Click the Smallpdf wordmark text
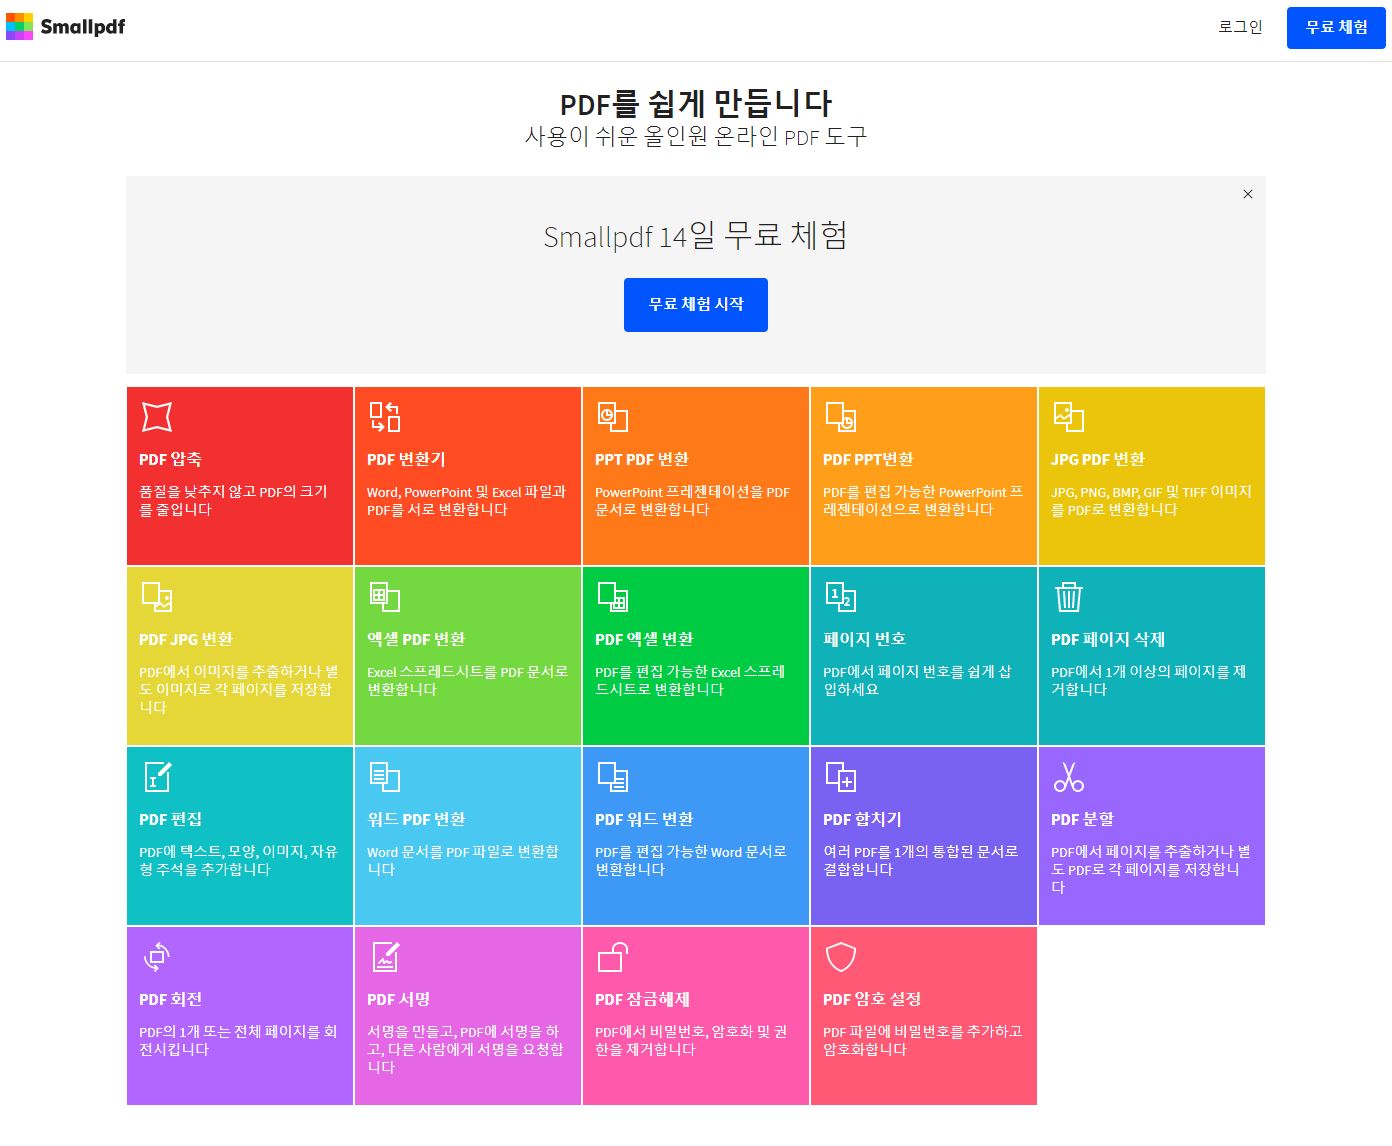The height and width of the screenshot is (1146, 1392). pyautogui.click(x=83, y=27)
